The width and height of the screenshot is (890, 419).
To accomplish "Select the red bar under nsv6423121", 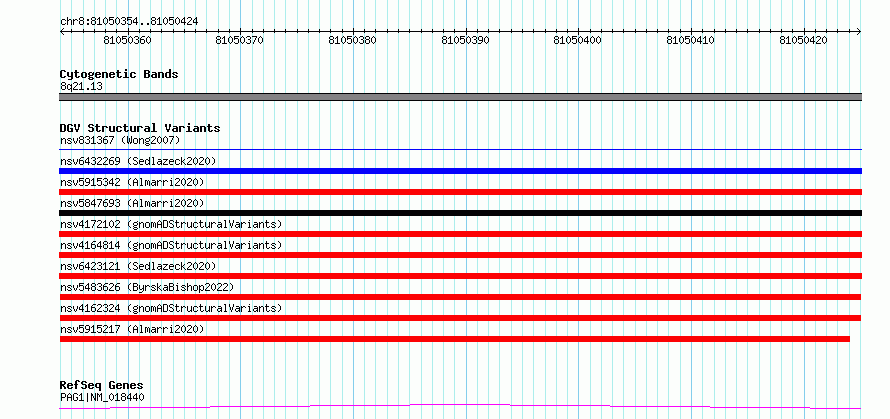I will (460, 276).
